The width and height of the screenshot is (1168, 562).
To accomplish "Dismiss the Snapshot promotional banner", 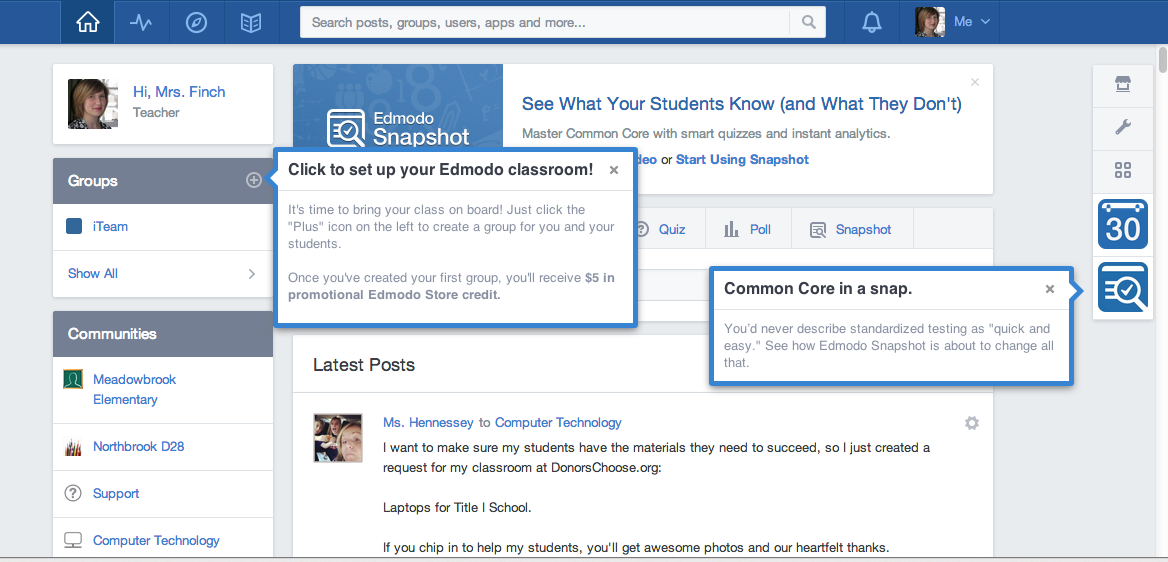I will tap(975, 82).
